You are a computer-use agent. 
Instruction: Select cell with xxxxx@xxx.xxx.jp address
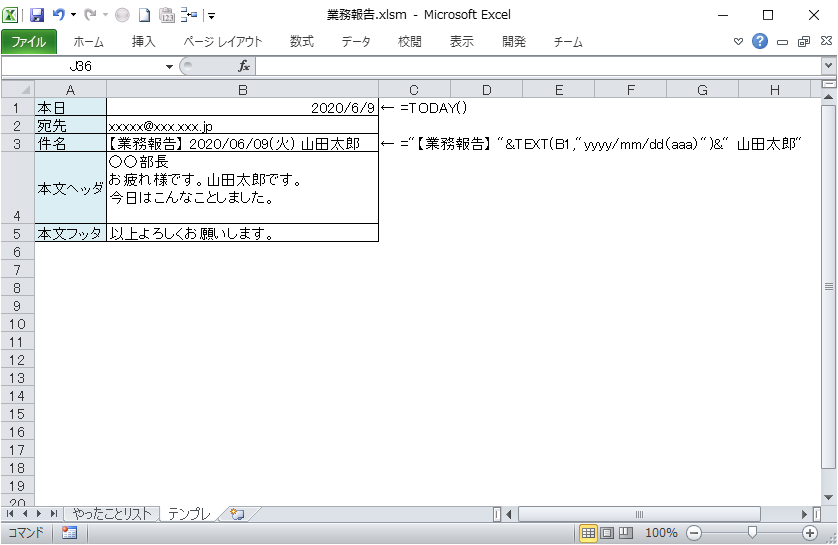[x=243, y=126]
